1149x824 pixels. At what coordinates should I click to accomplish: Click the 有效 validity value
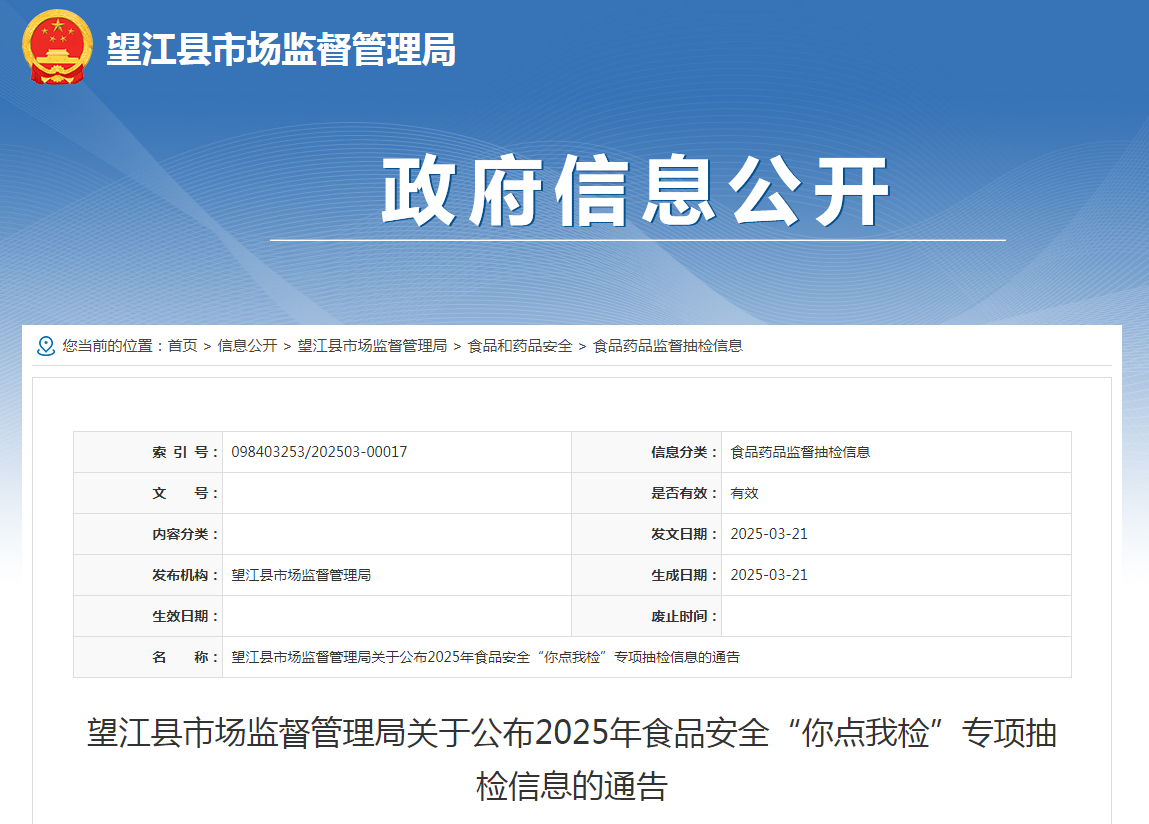(x=745, y=493)
